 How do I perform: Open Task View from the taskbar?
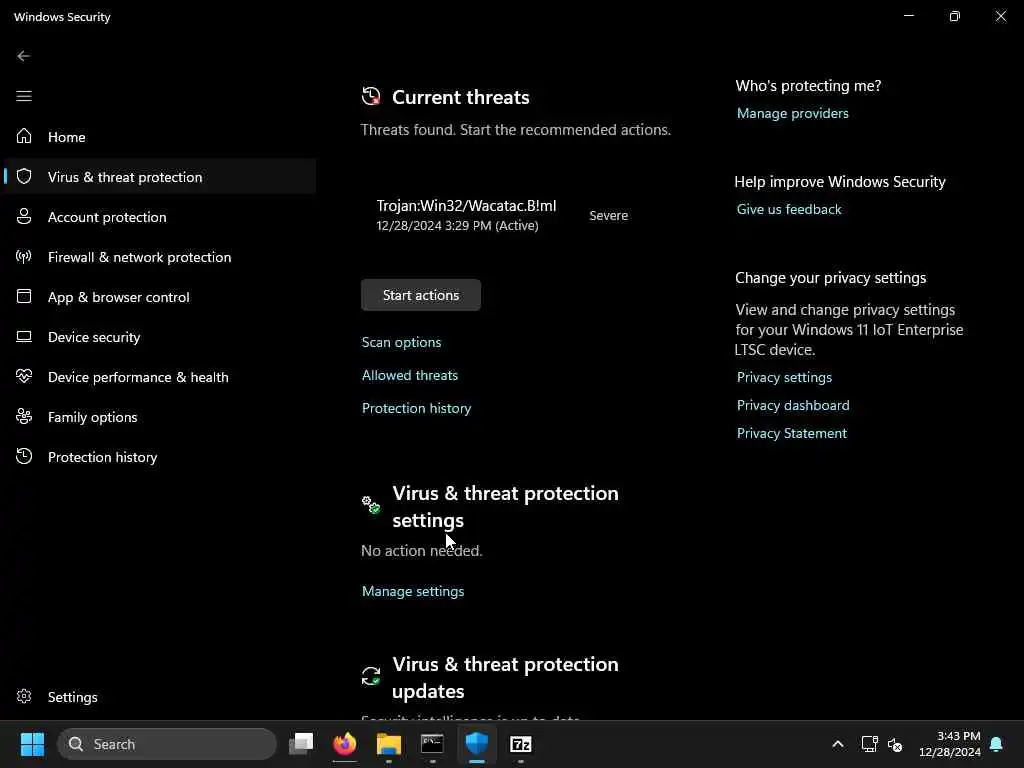click(x=301, y=744)
